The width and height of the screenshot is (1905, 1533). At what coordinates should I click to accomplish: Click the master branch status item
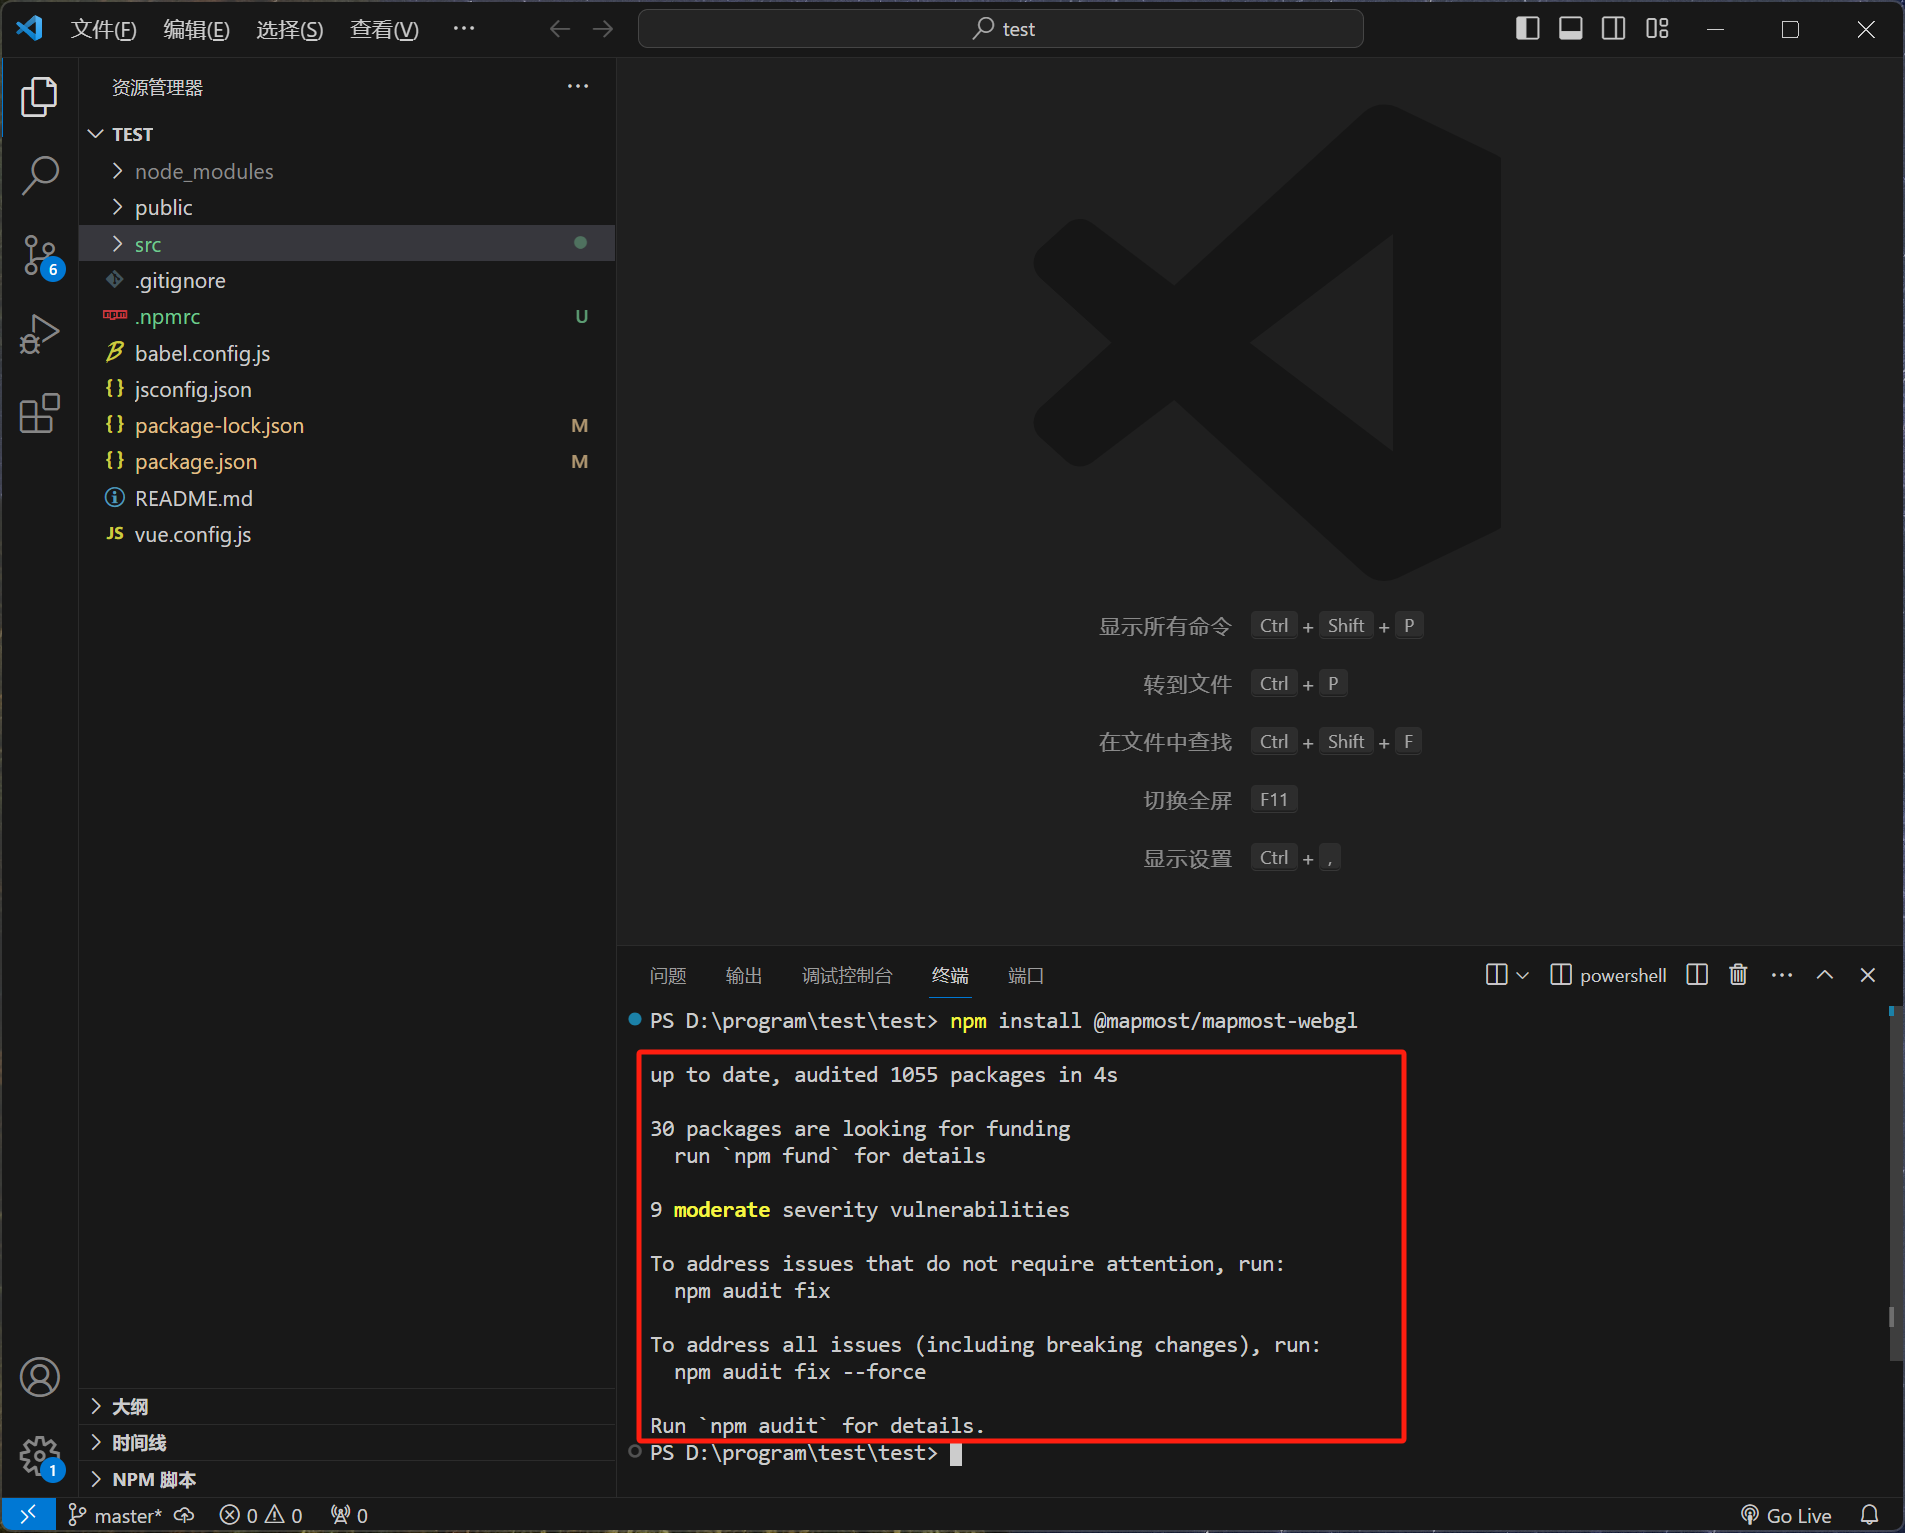point(115,1516)
